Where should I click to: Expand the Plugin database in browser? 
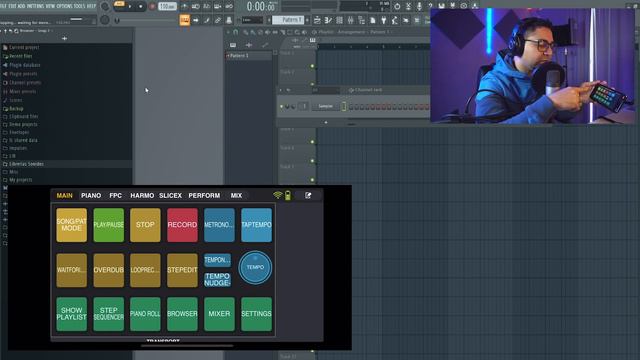(24, 65)
